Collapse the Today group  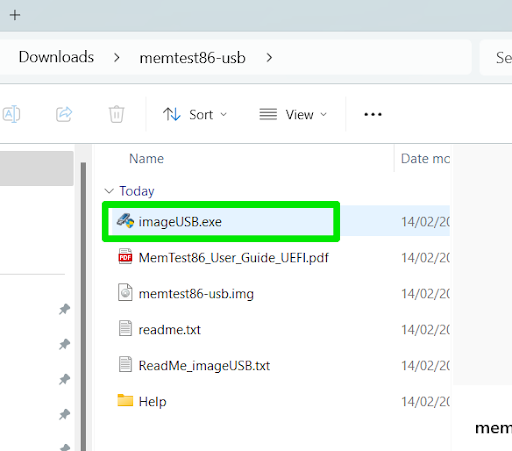pyautogui.click(x=109, y=191)
